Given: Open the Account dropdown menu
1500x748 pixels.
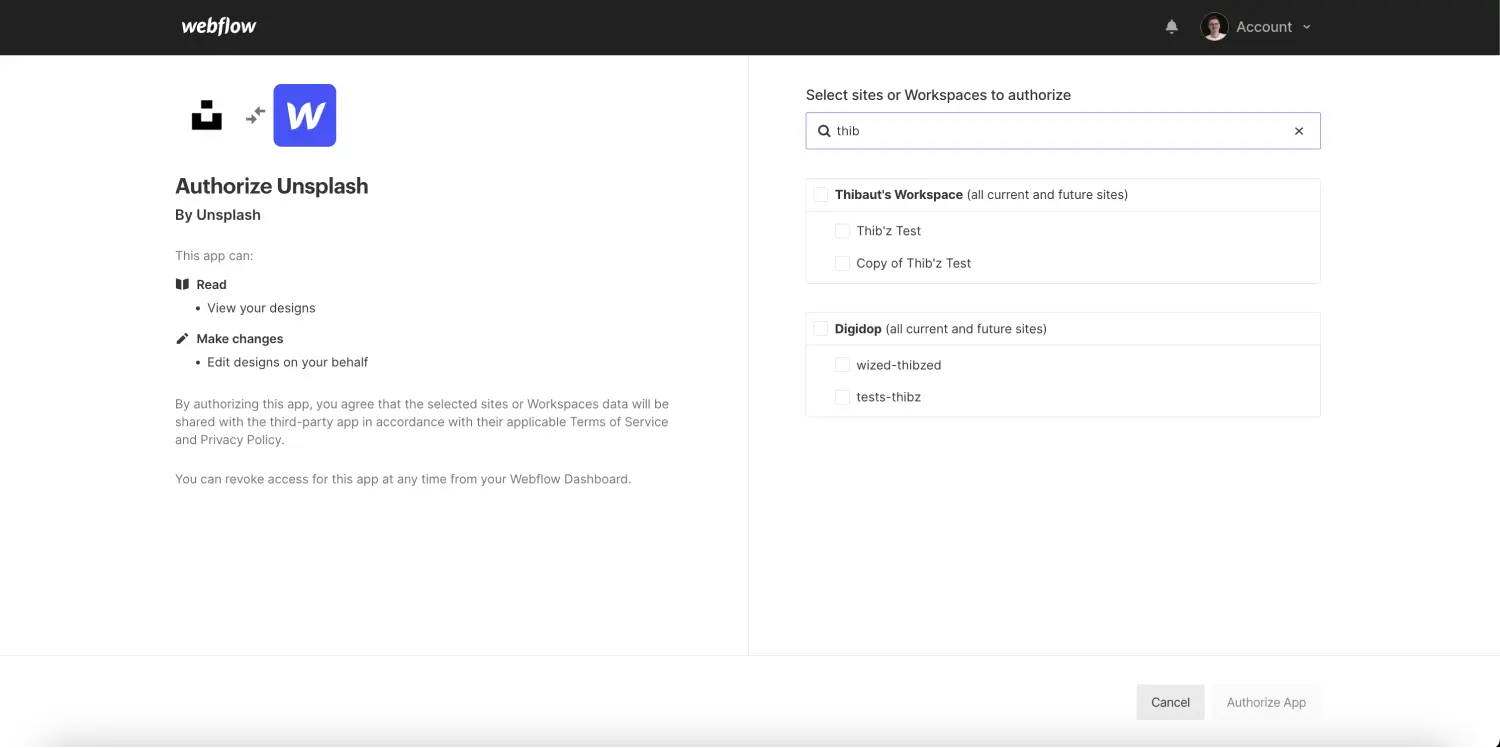Looking at the screenshot, I should (1271, 27).
